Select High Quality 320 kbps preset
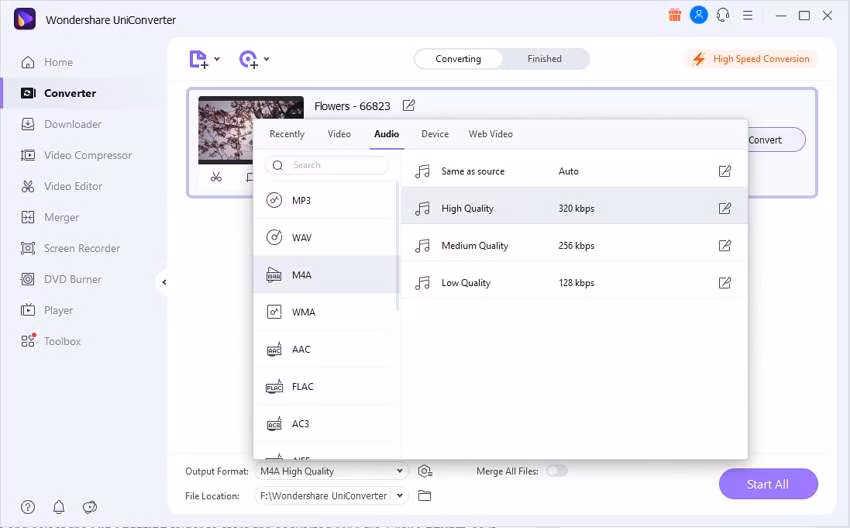Screen dimensions: 850x528 pos(574,209)
